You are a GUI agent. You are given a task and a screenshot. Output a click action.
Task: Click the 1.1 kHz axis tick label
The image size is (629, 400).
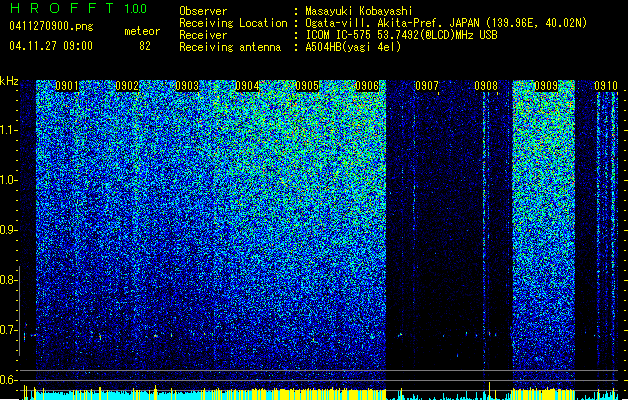point(7,130)
